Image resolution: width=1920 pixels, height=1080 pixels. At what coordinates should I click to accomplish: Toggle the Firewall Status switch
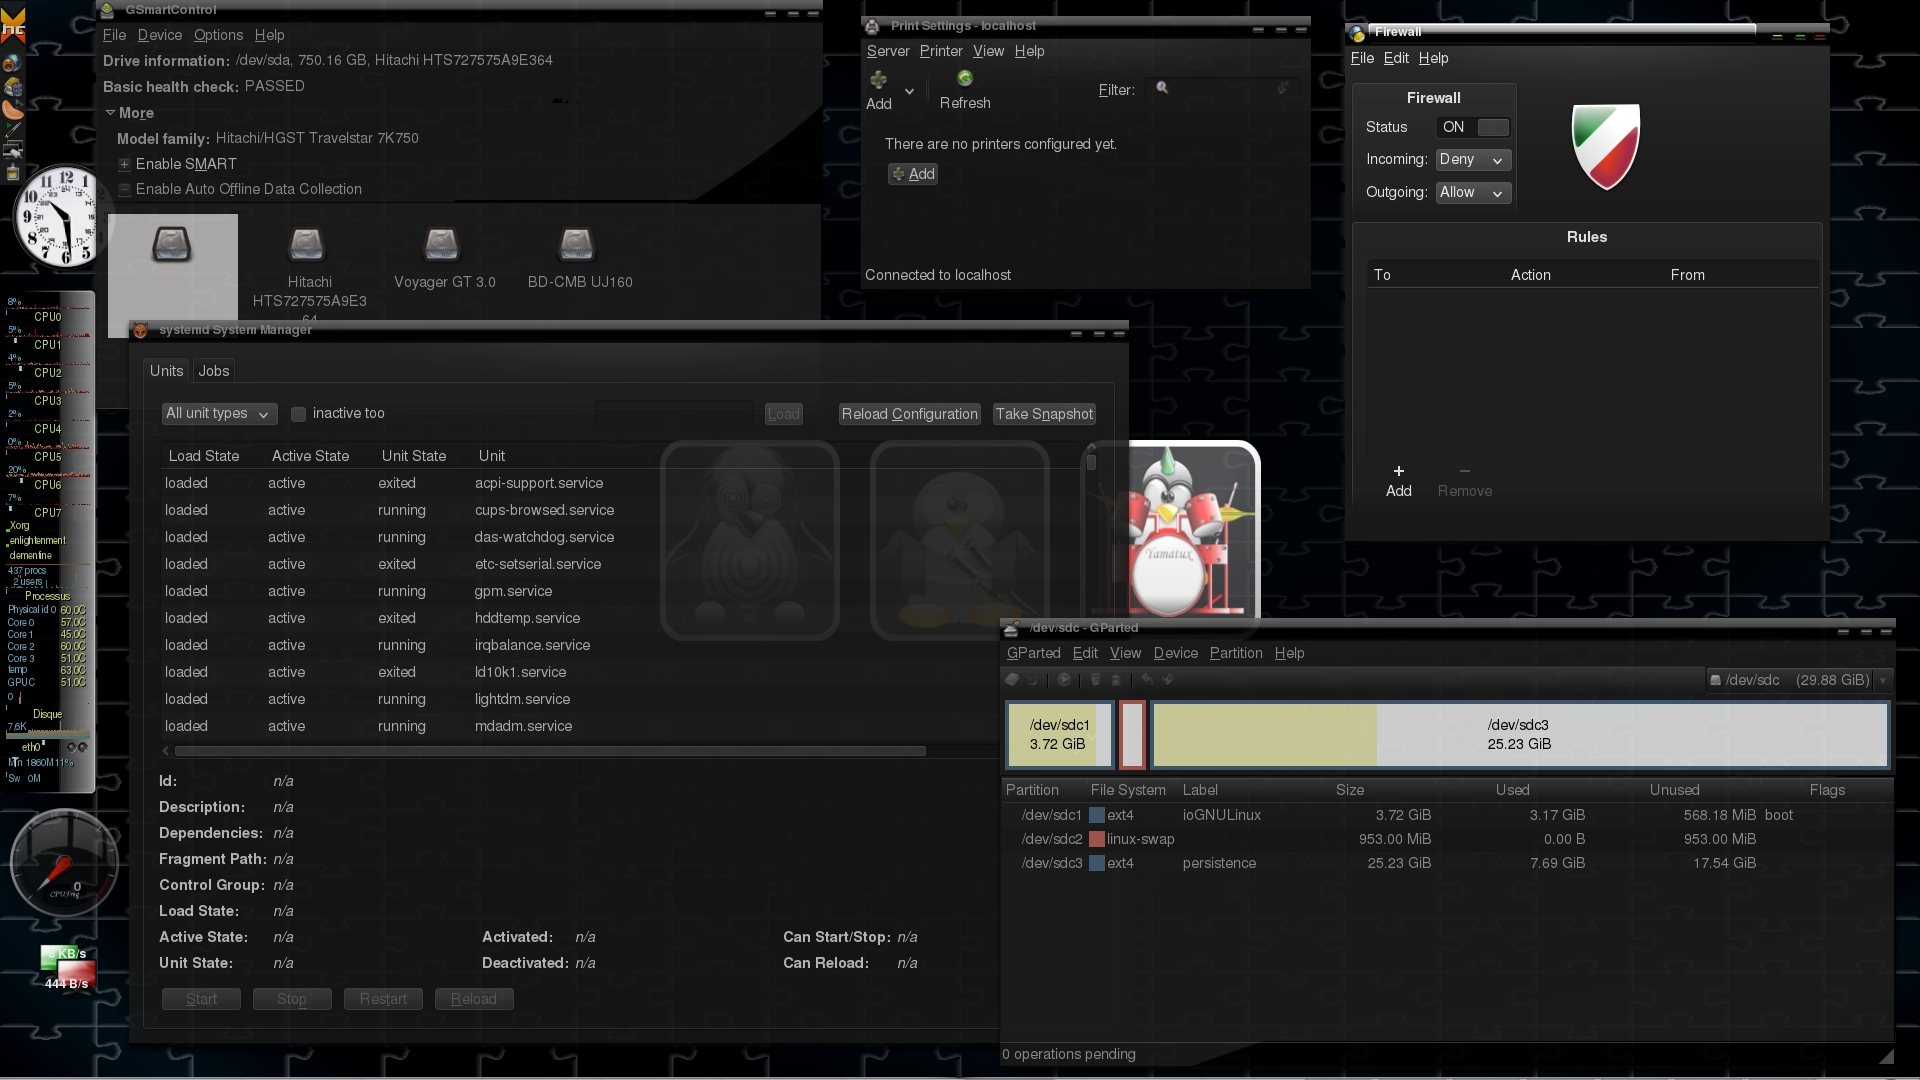pyautogui.click(x=1473, y=127)
